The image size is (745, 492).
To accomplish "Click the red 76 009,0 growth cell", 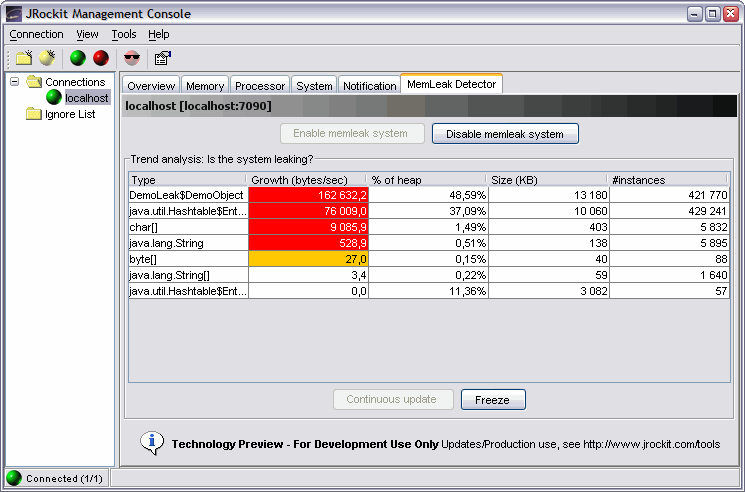I will tap(308, 211).
